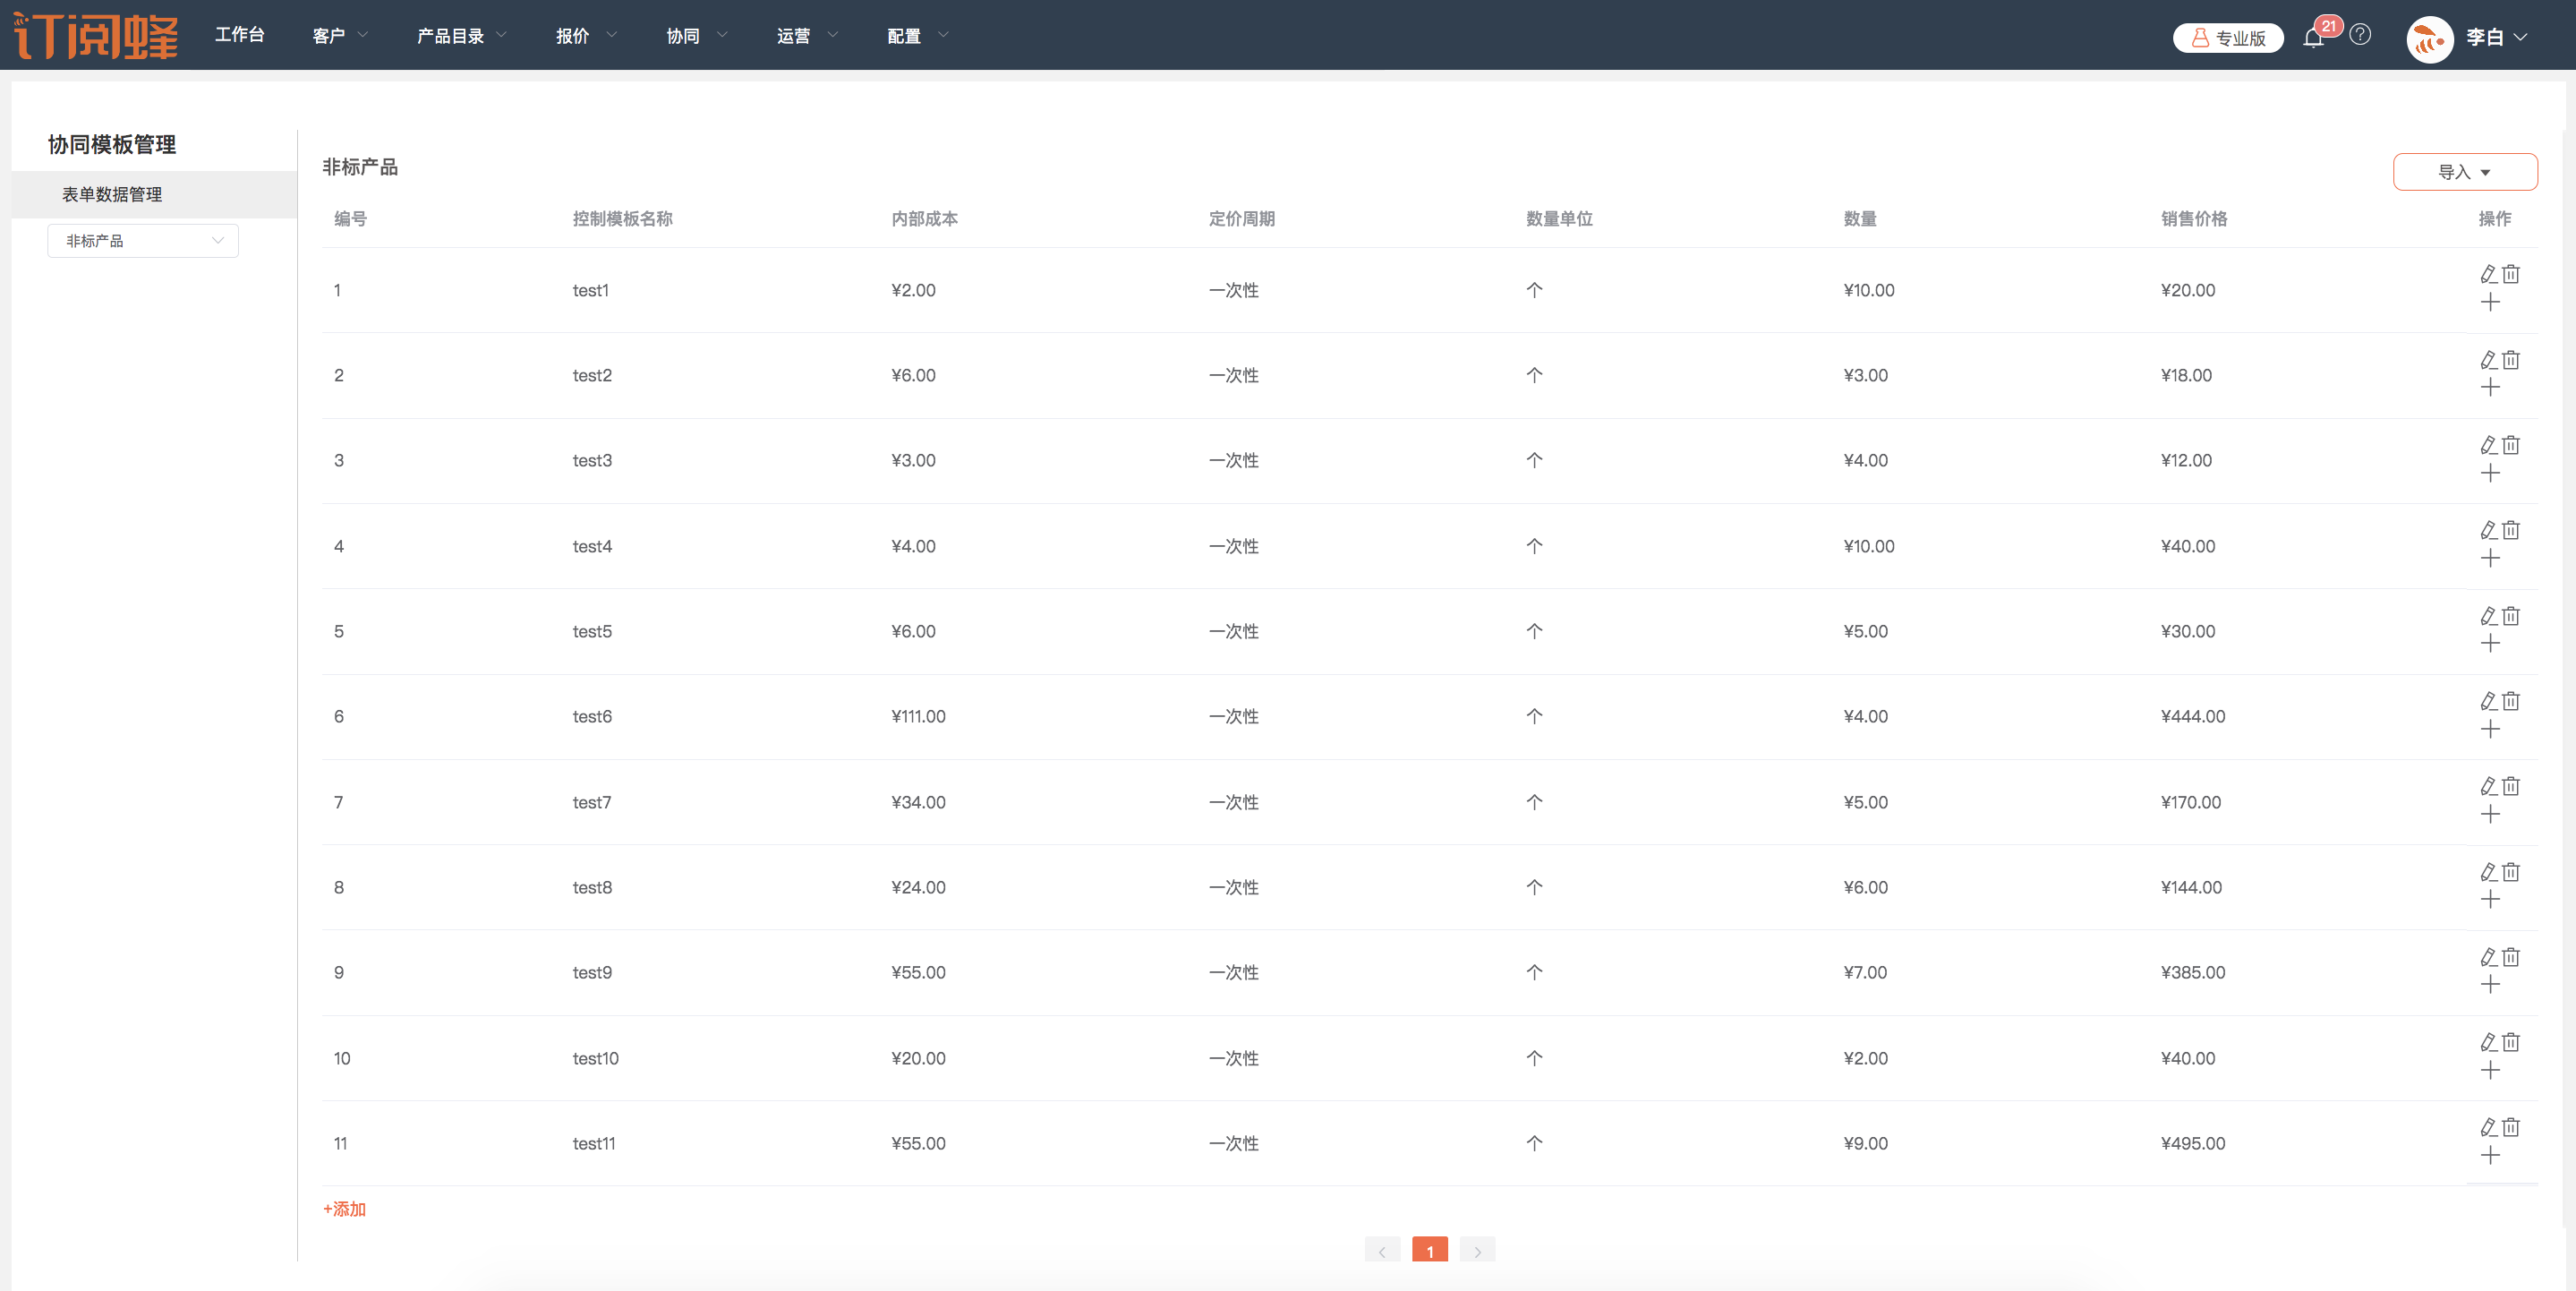Open notifications bell with 21 badge
Screen dimensions: 2576x1291
click(2313, 38)
